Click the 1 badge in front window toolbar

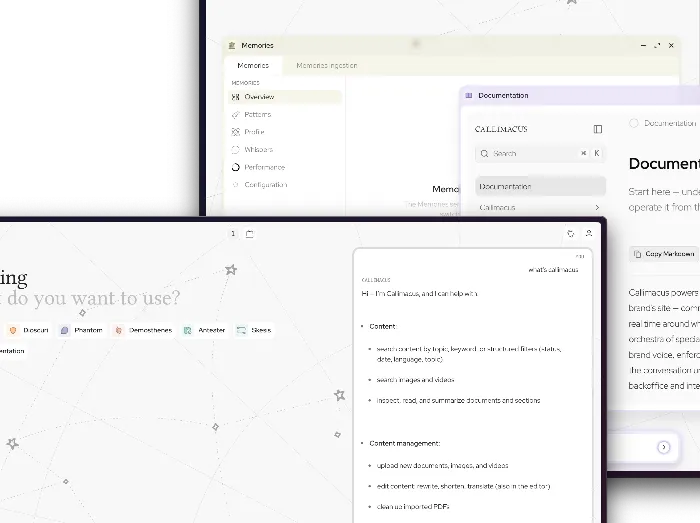233,233
